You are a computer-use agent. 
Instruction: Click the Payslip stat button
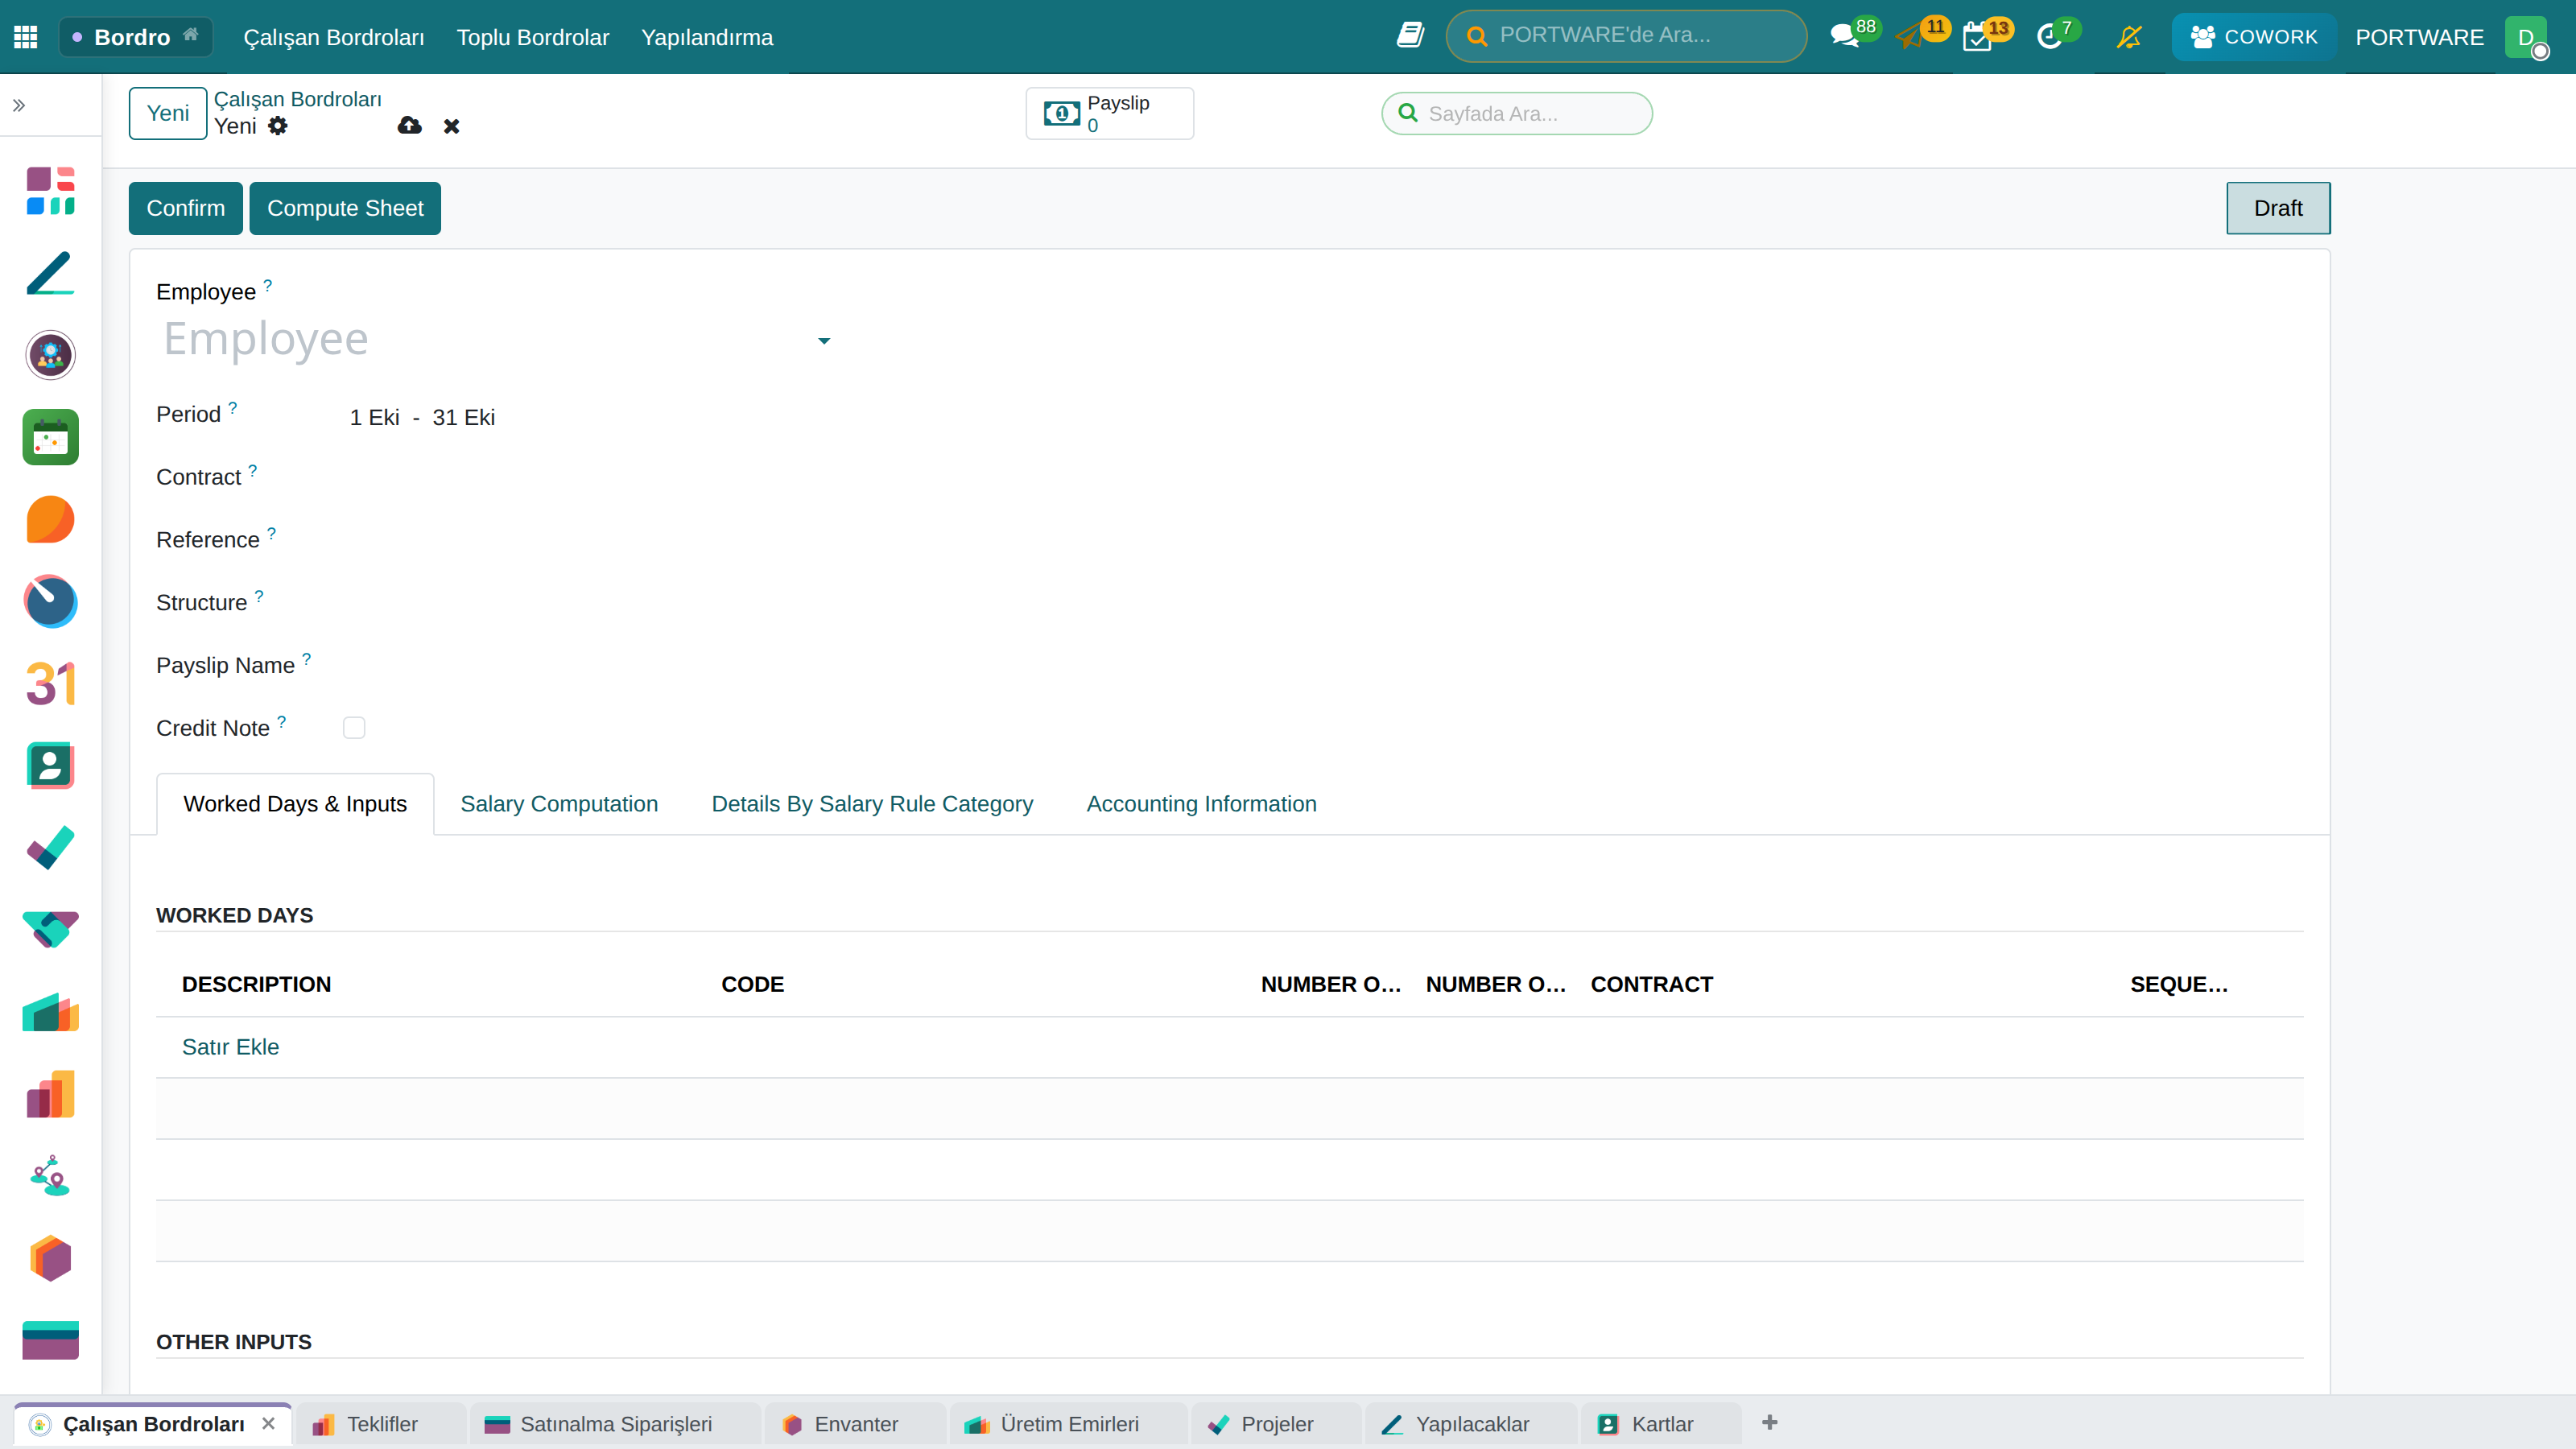[x=1110, y=113]
